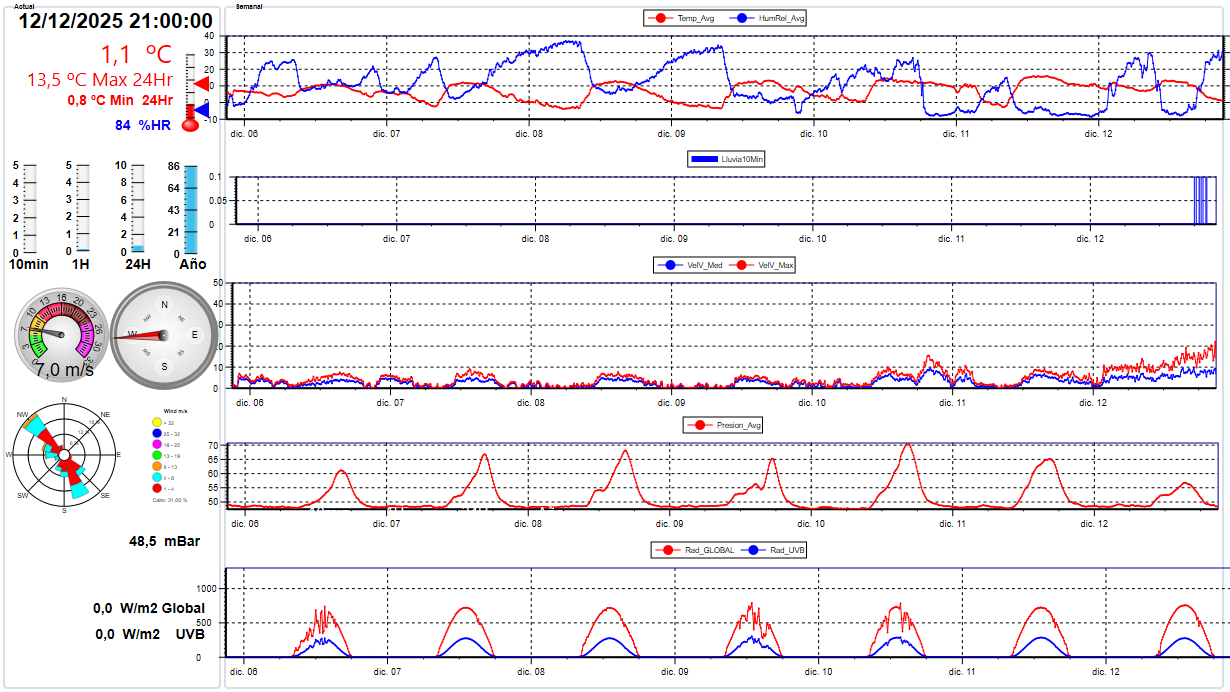
Task: Click the red Rad_GLOBAL legend marker
Action: pos(664,550)
